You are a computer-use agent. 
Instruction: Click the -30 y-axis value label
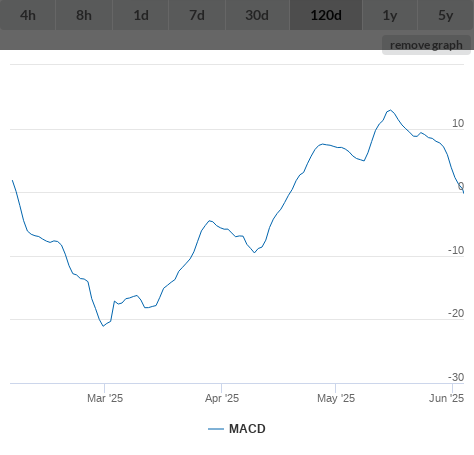456,377
